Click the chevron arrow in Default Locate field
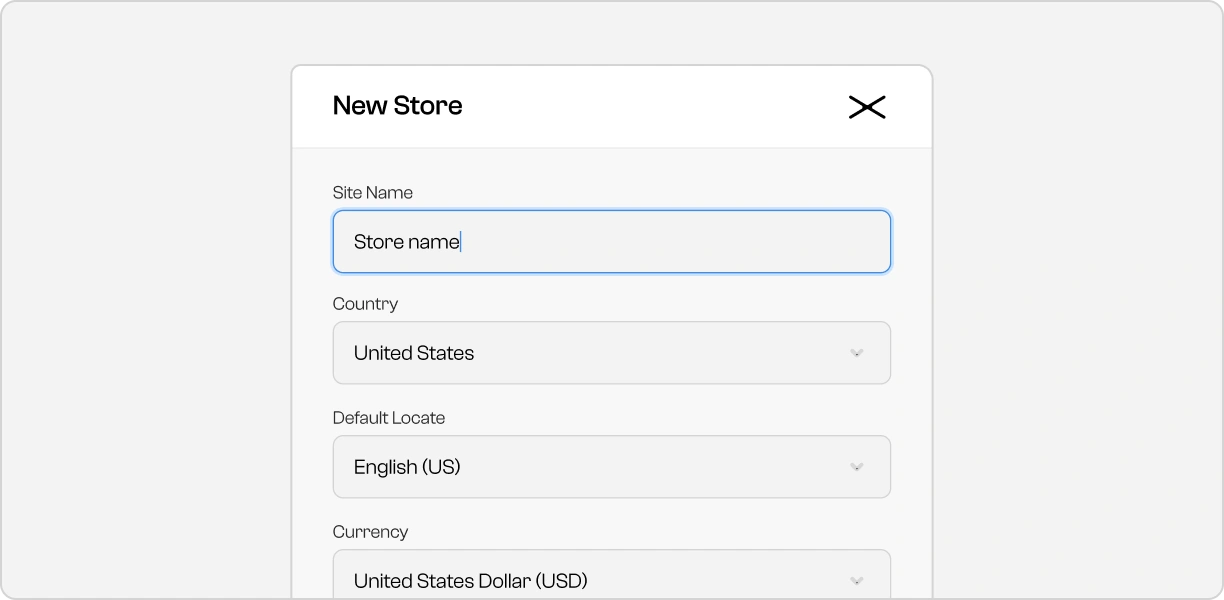This screenshot has height=600, width=1224. [x=856, y=467]
